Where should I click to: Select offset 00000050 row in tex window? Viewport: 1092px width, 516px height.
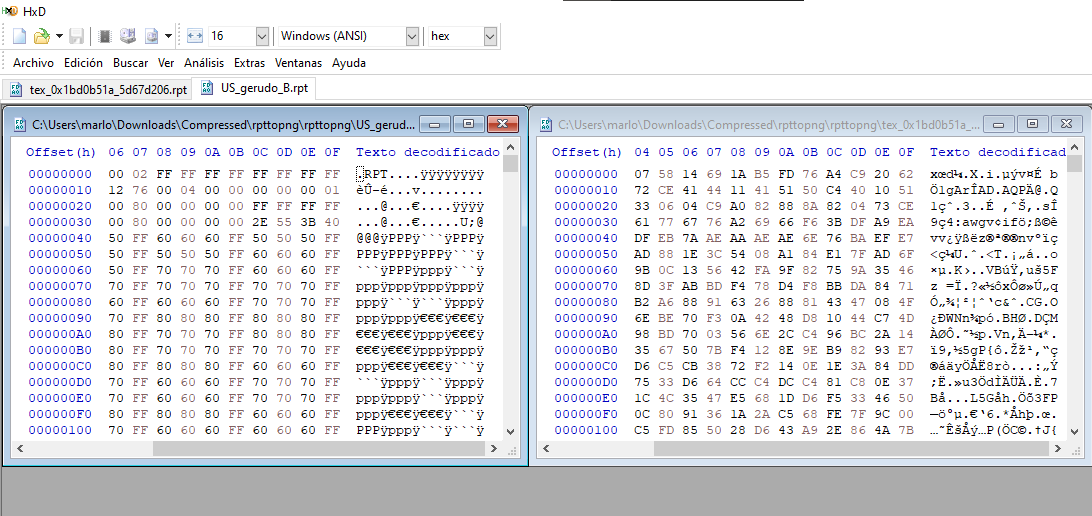pyautogui.click(x=586, y=254)
